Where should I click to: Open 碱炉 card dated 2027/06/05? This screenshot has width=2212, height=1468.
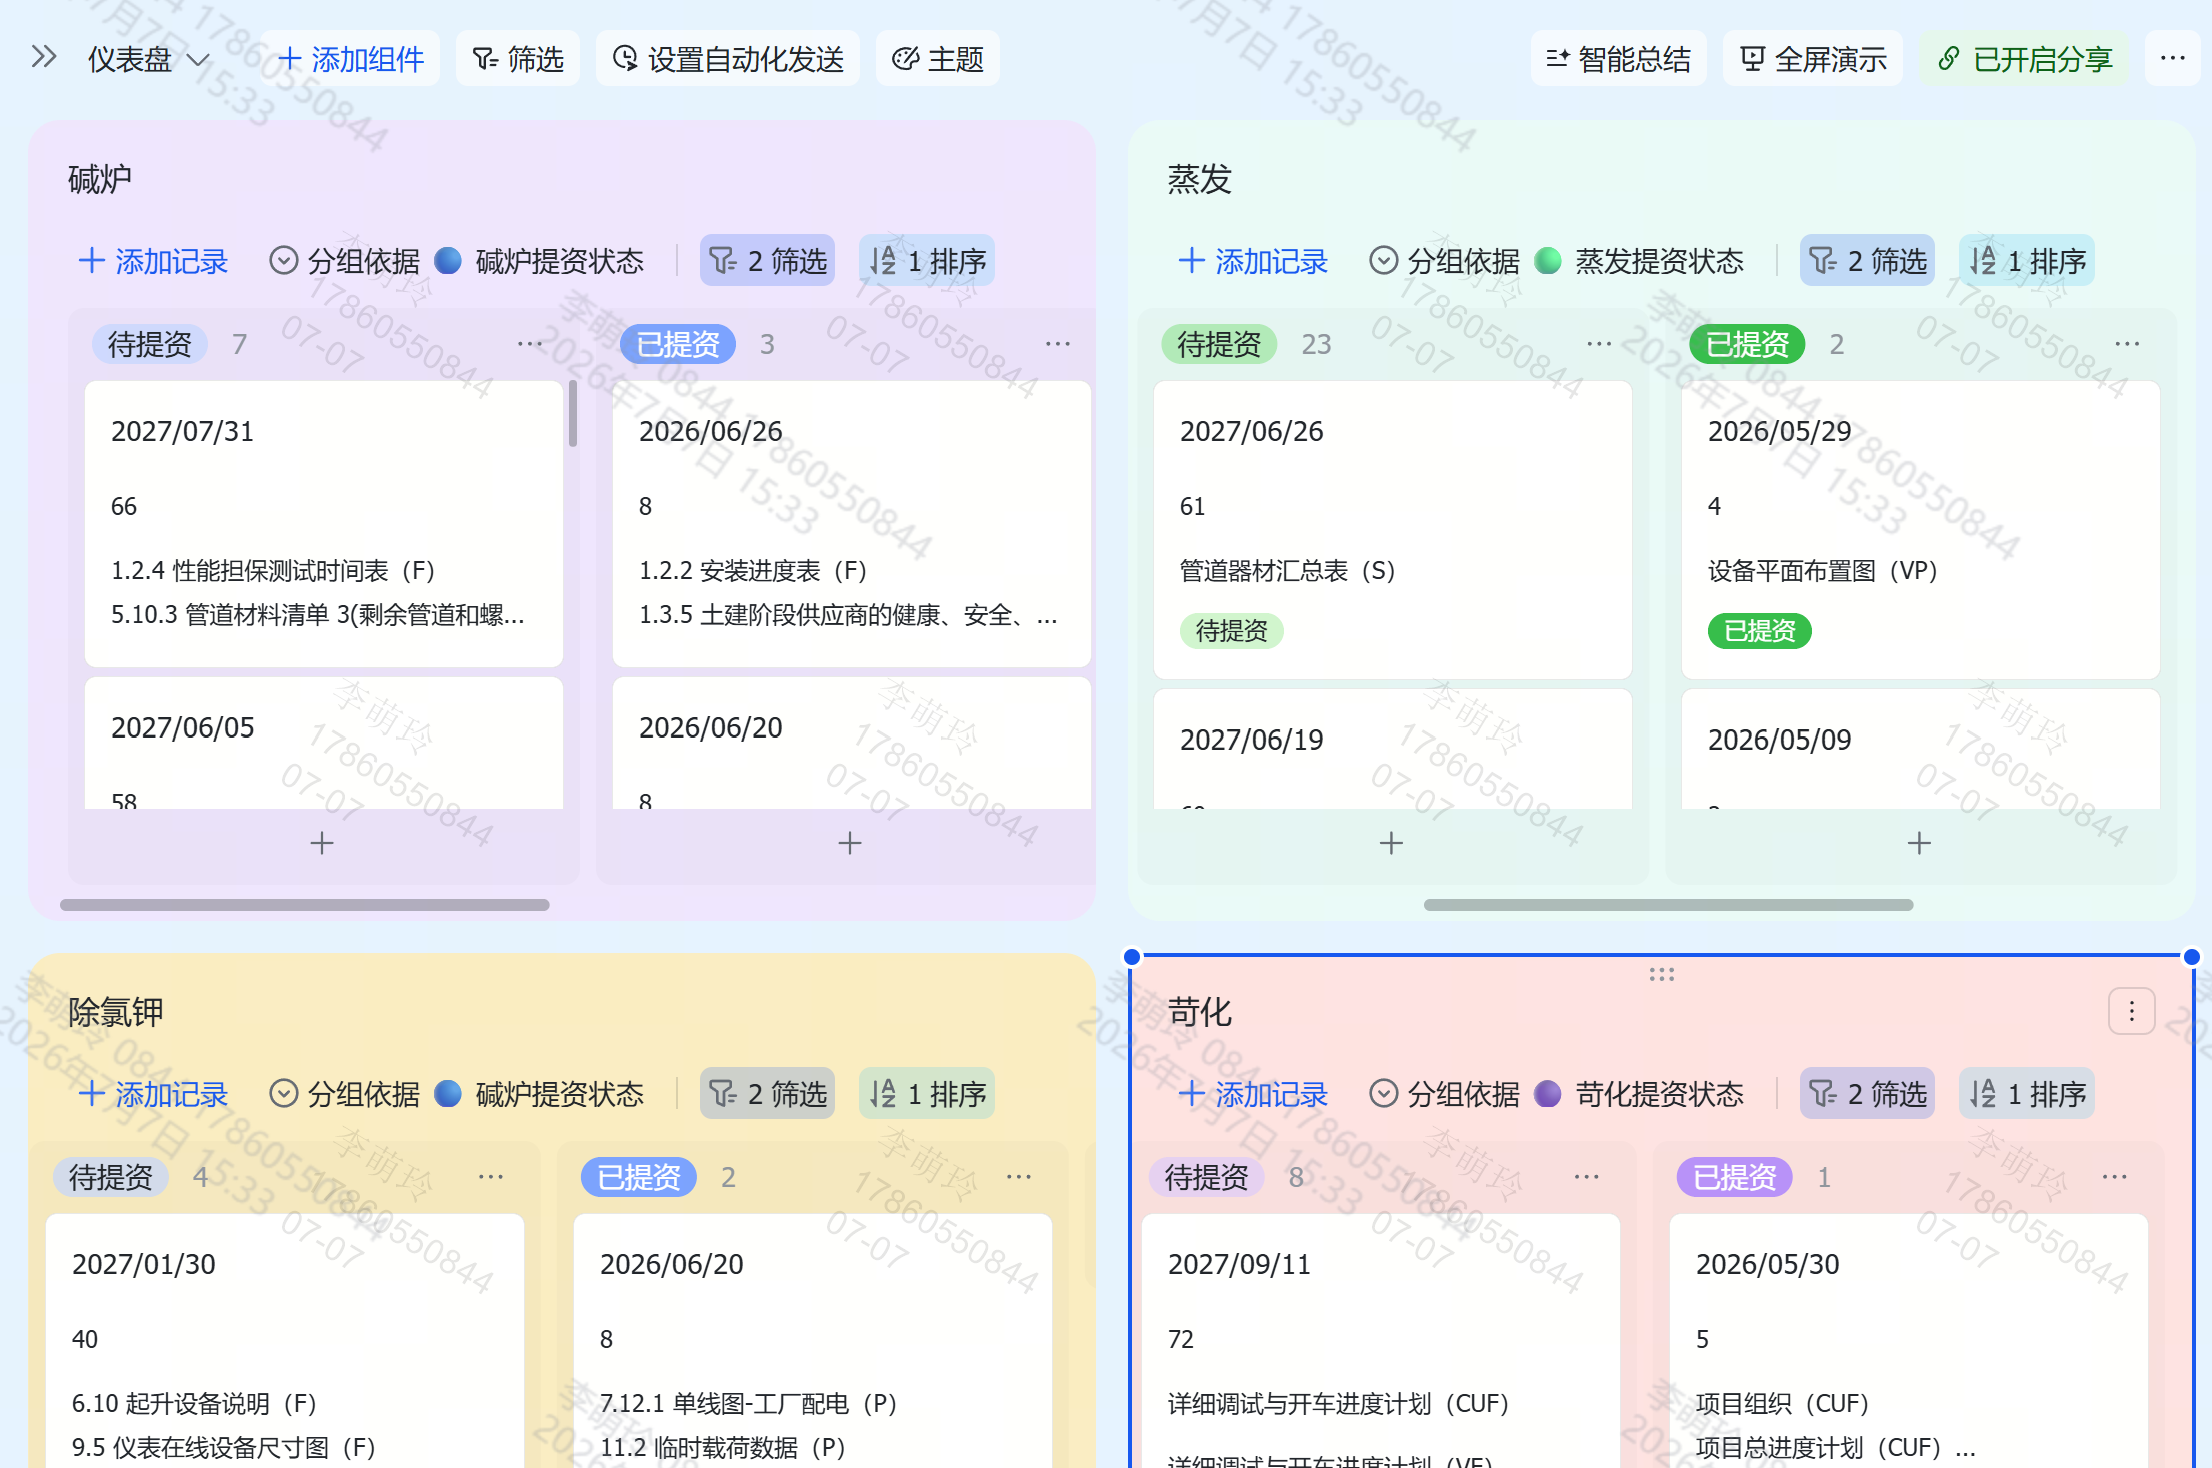tap(324, 743)
